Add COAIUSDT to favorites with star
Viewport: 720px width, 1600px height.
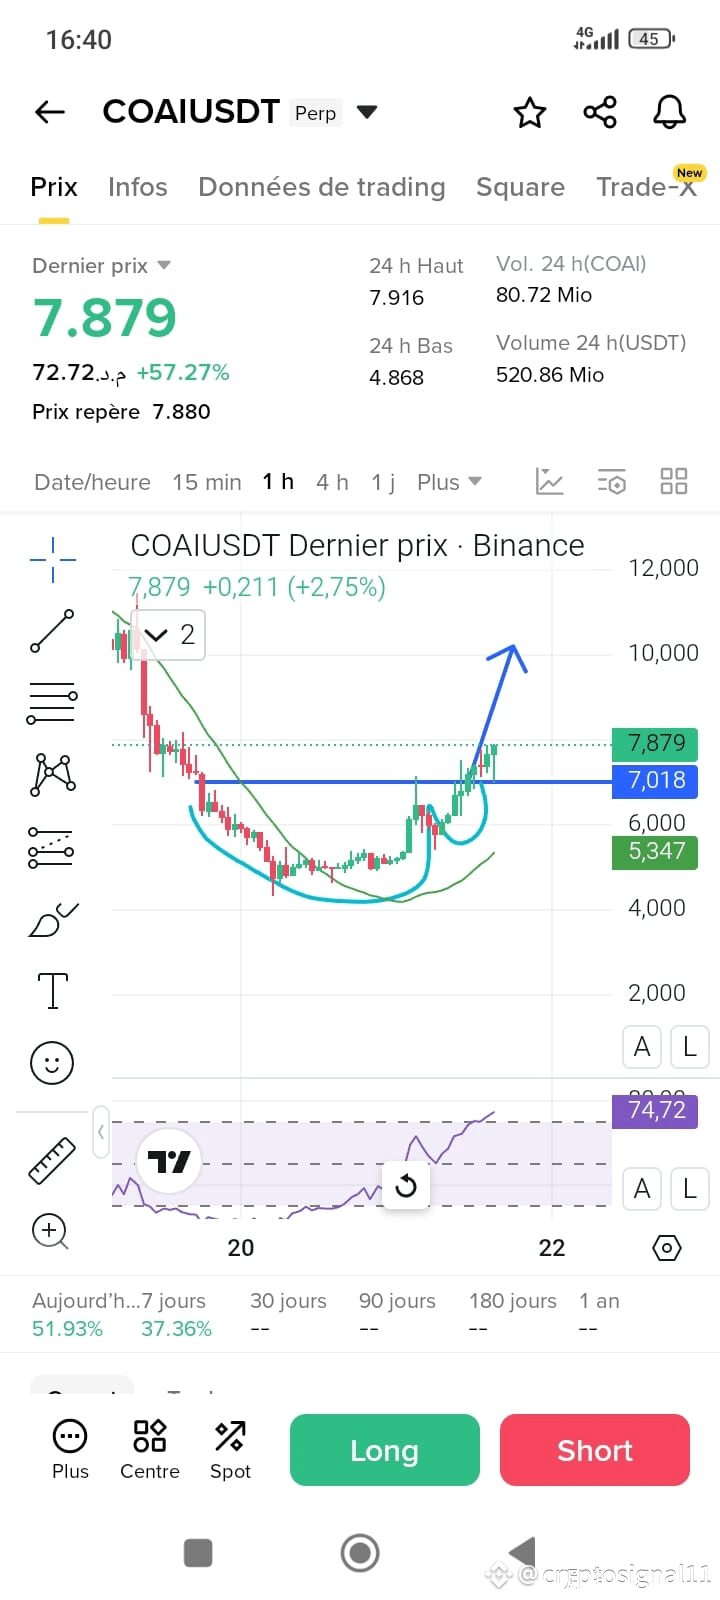530,112
